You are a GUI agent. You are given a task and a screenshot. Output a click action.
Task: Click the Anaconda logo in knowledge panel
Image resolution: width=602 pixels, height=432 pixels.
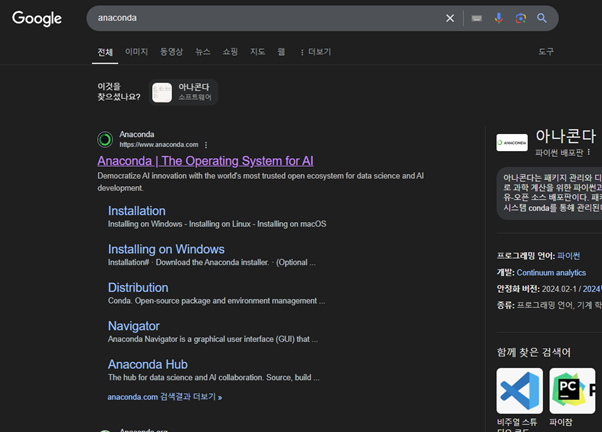coord(512,142)
